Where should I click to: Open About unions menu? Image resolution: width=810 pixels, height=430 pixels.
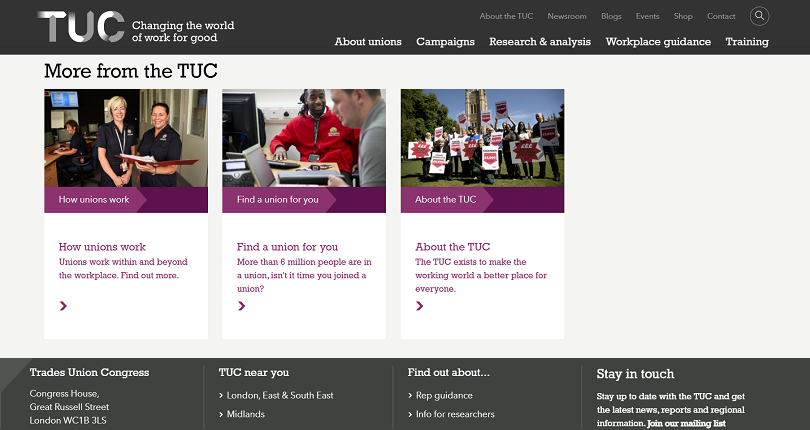[368, 42]
